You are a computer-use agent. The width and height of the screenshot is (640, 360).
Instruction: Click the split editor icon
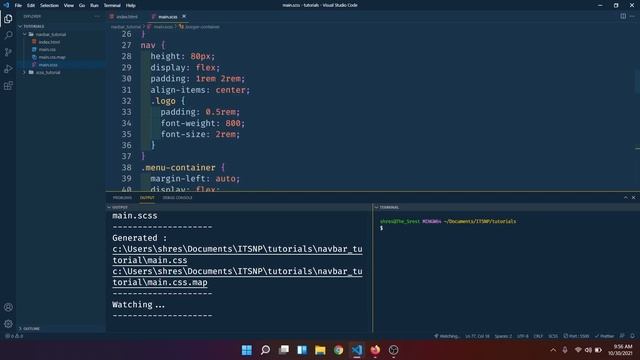coord(623,16)
